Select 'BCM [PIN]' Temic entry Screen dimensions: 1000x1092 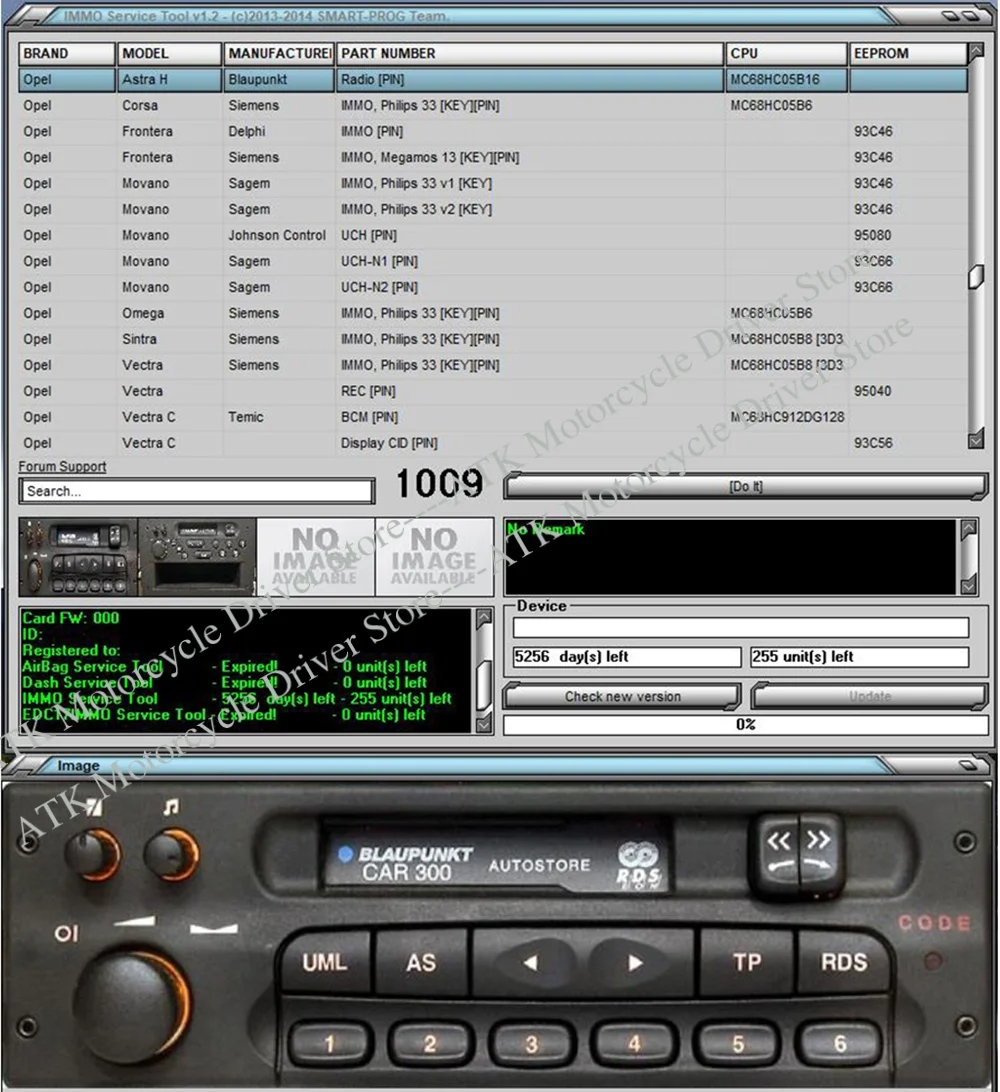(370, 417)
